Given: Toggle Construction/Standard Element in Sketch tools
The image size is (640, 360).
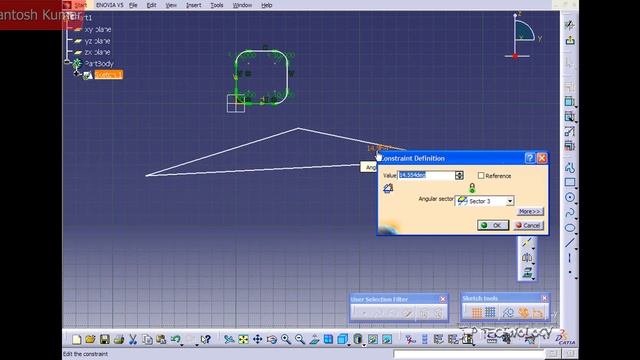Looking at the screenshot, I should click(508, 313).
